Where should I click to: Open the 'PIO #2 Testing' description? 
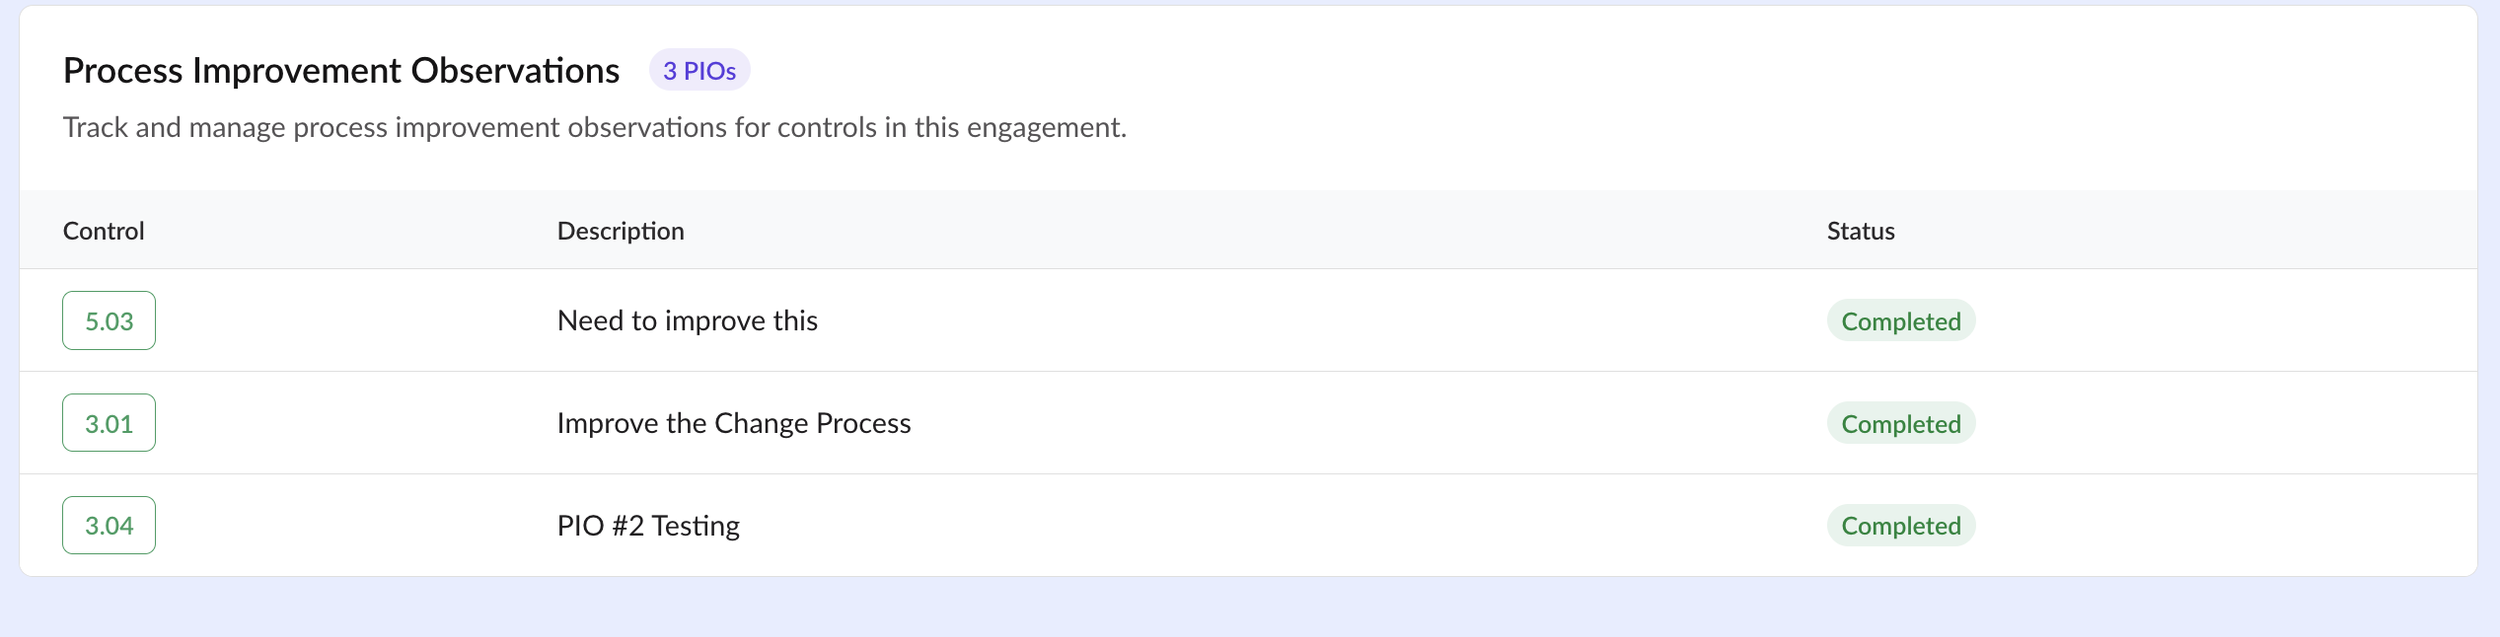point(648,525)
